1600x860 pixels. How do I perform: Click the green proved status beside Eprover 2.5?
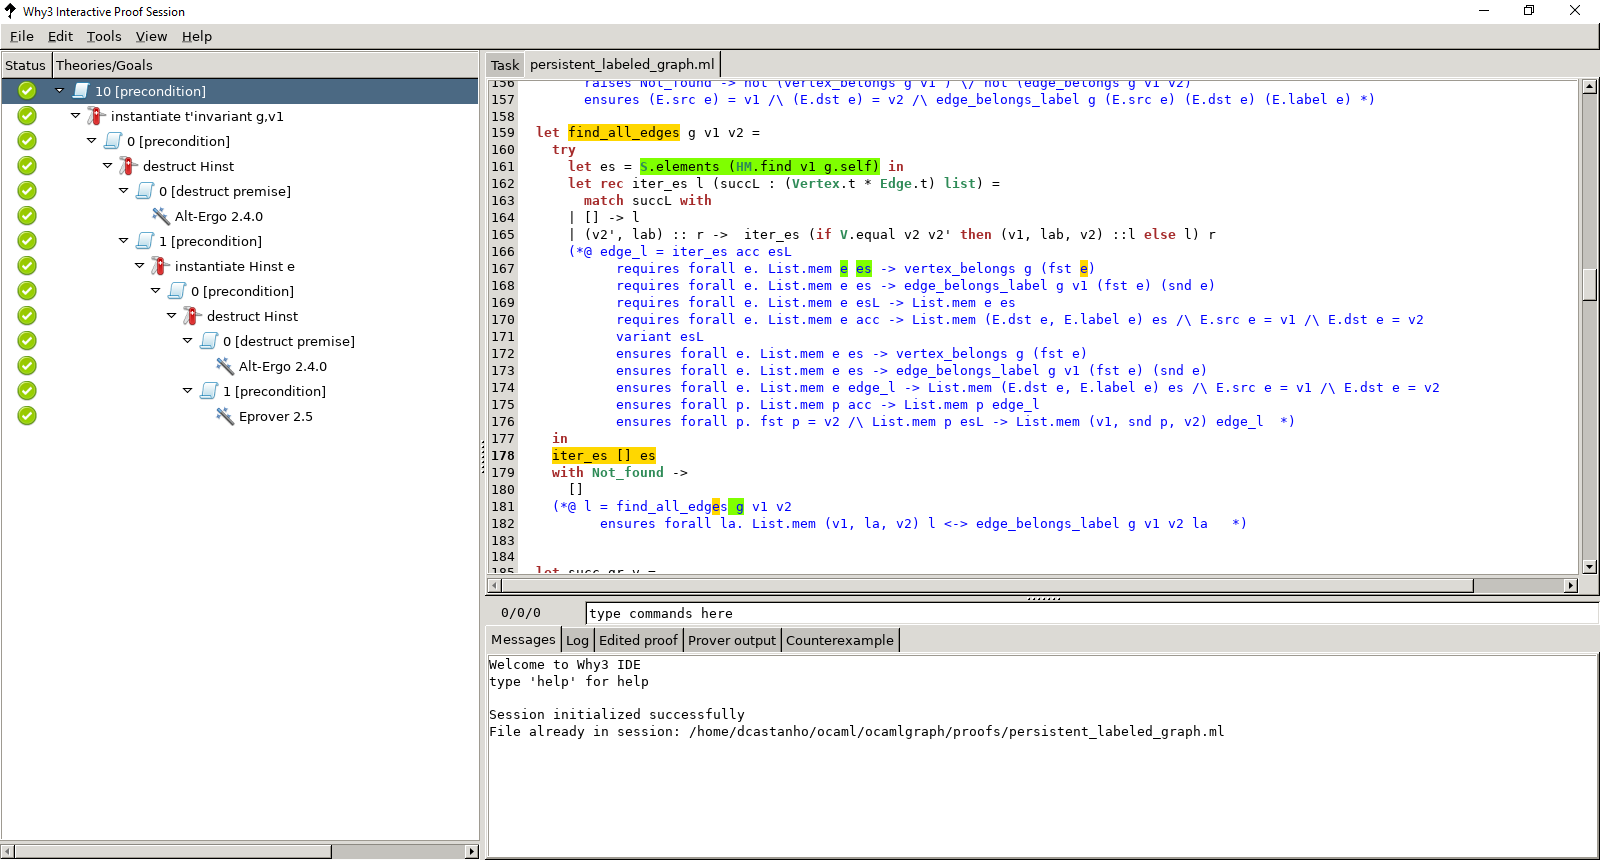click(x=27, y=416)
